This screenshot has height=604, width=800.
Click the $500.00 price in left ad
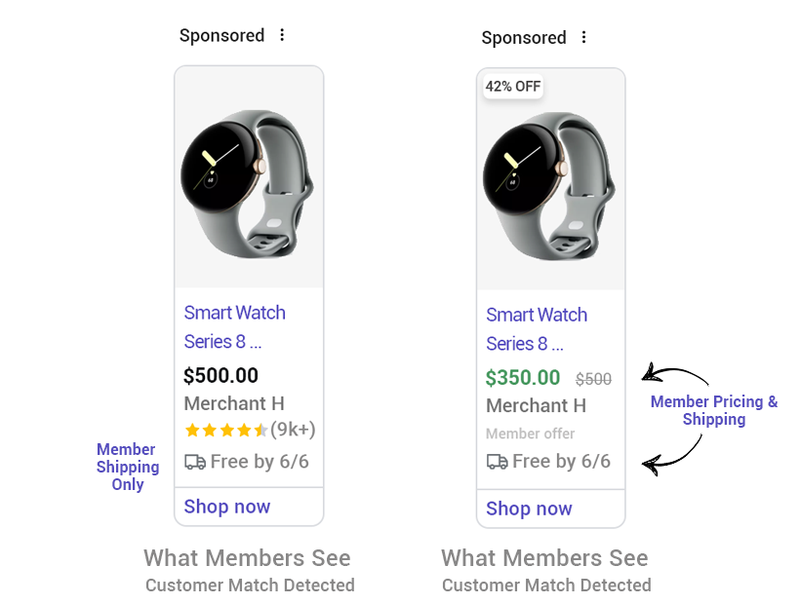[x=221, y=376]
